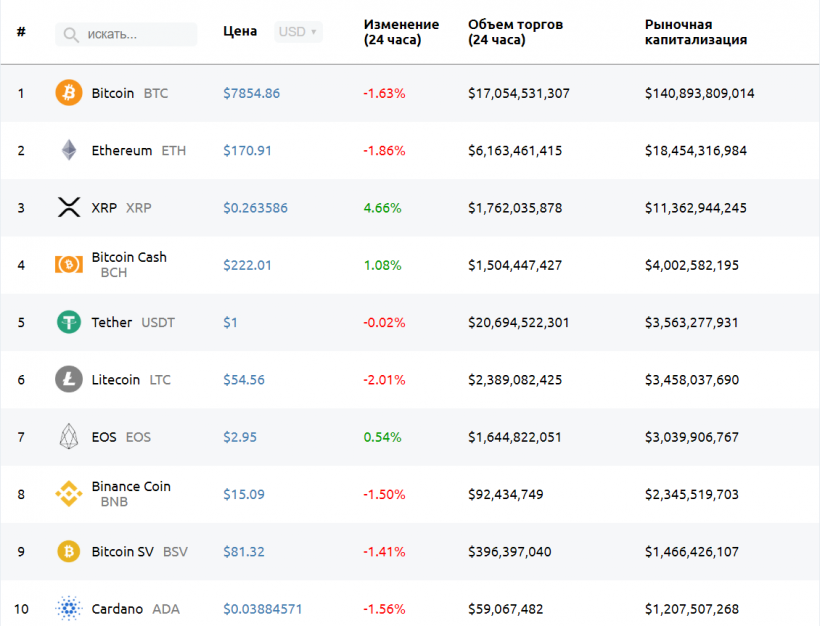The height and width of the screenshot is (626, 820).
Task: Click the Litecoin logo icon
Action: click(x=68, y=379)
